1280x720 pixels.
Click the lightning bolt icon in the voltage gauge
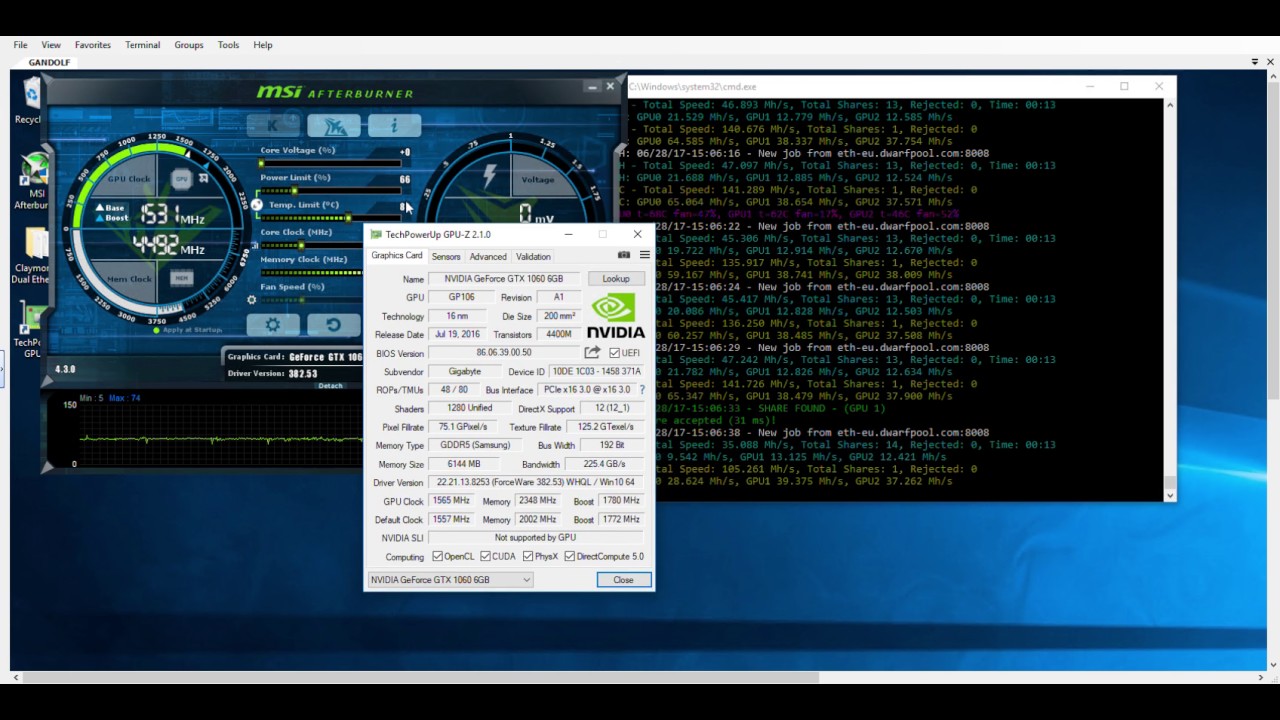click(490, 177)
